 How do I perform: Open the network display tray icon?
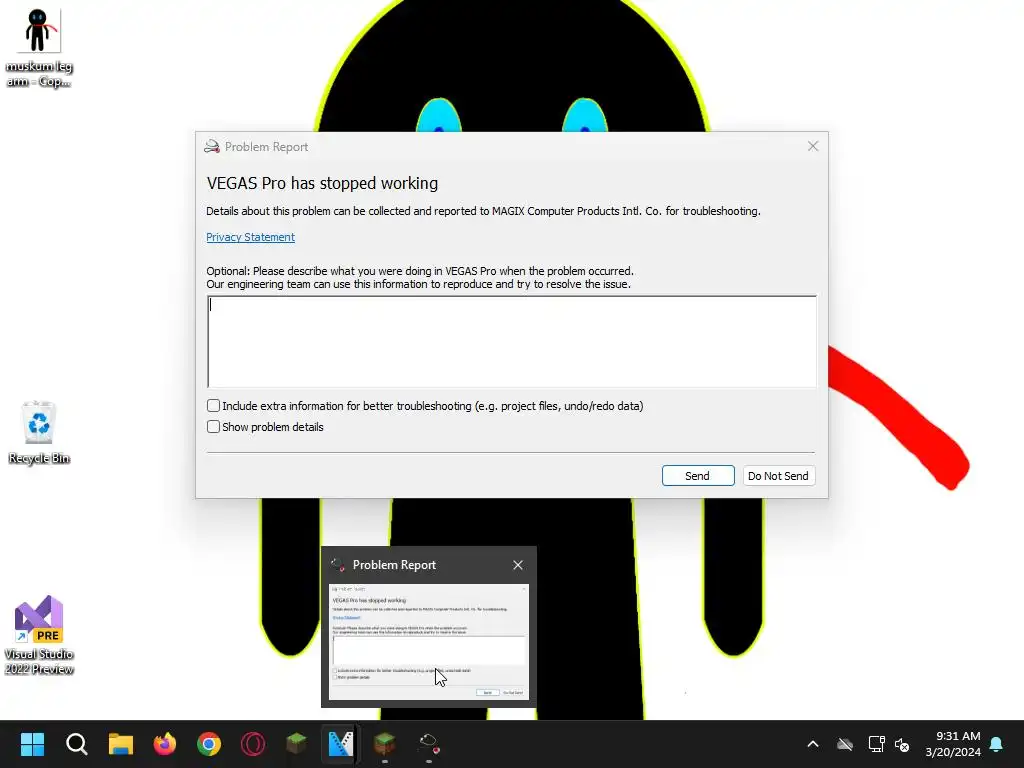[x=876, y=744]
